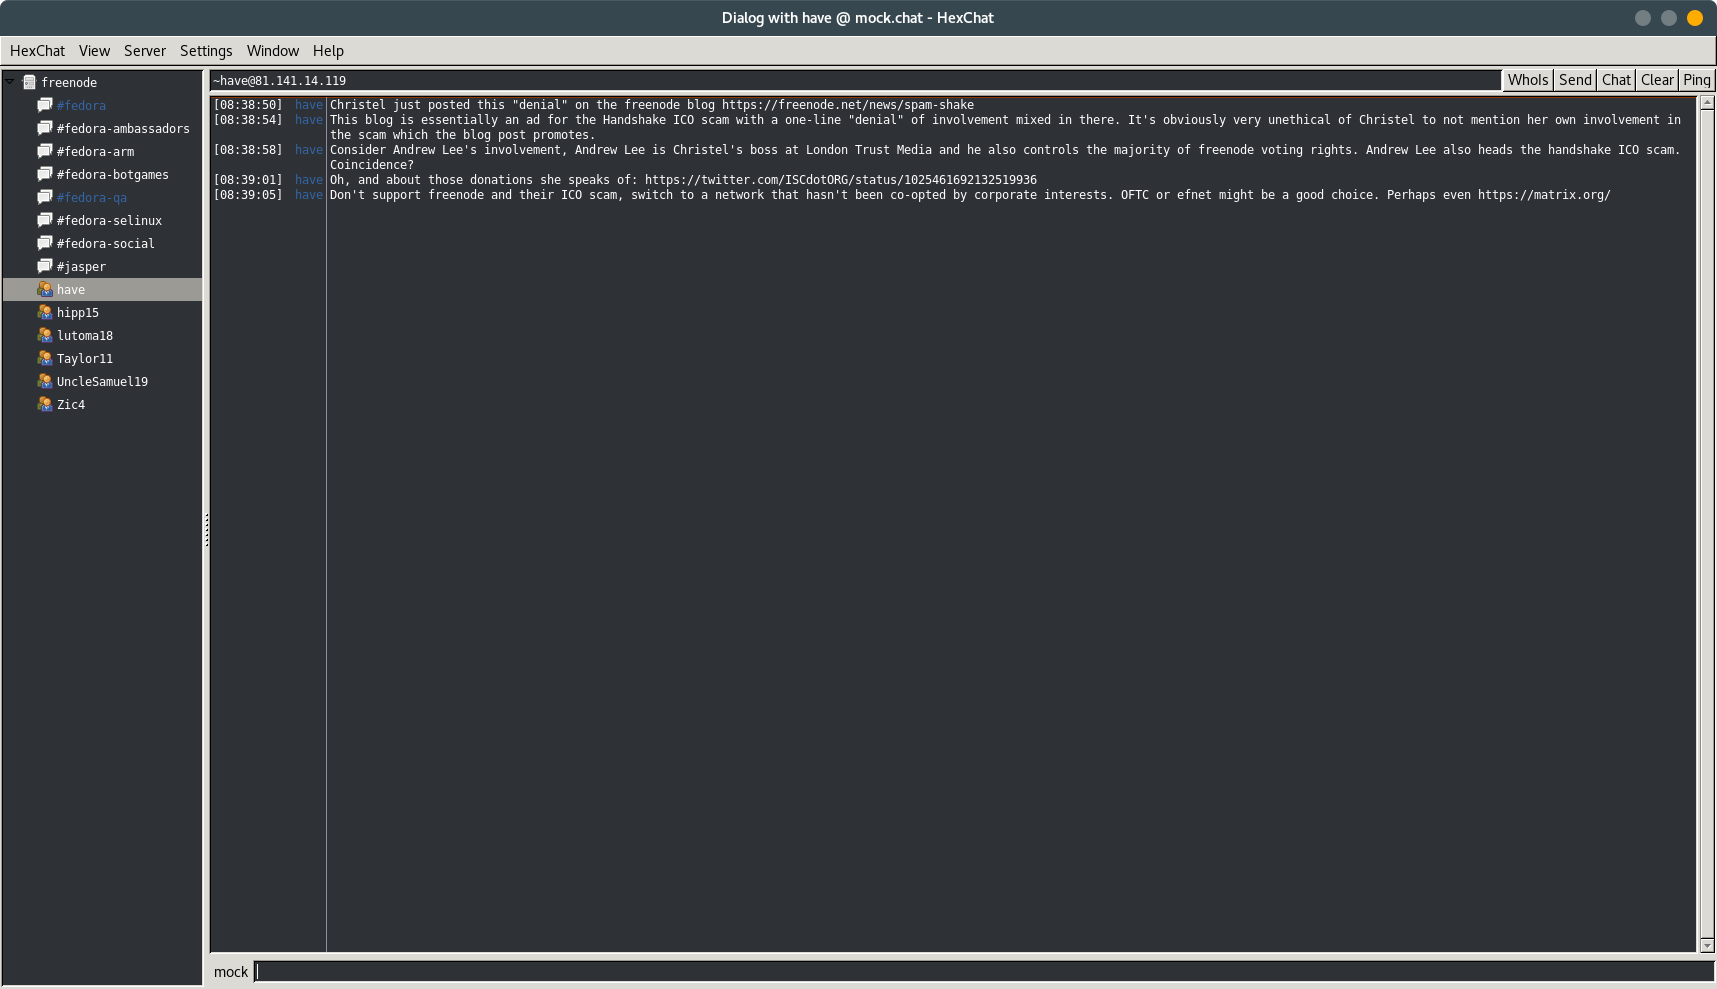Open the dialog name hipp15
The width and height of the screenshot is (1717, 989).
tap(78, 312)
